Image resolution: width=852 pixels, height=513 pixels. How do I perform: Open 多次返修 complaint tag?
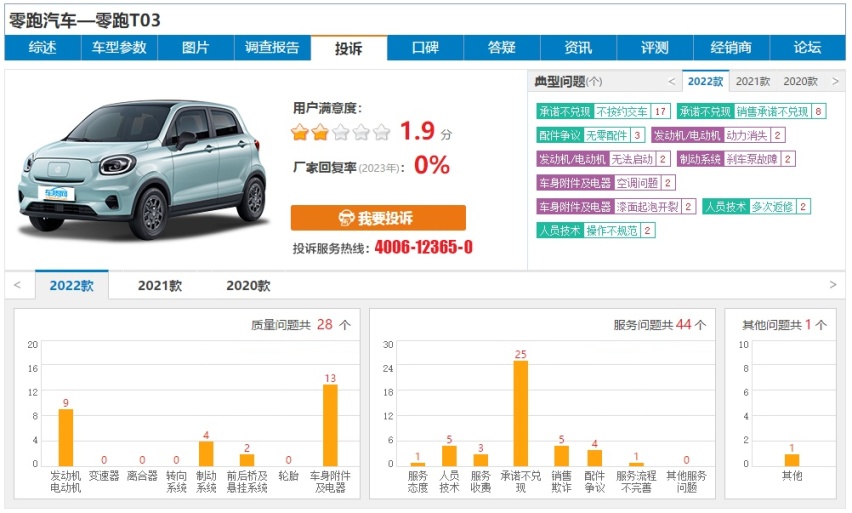(756, 207)
